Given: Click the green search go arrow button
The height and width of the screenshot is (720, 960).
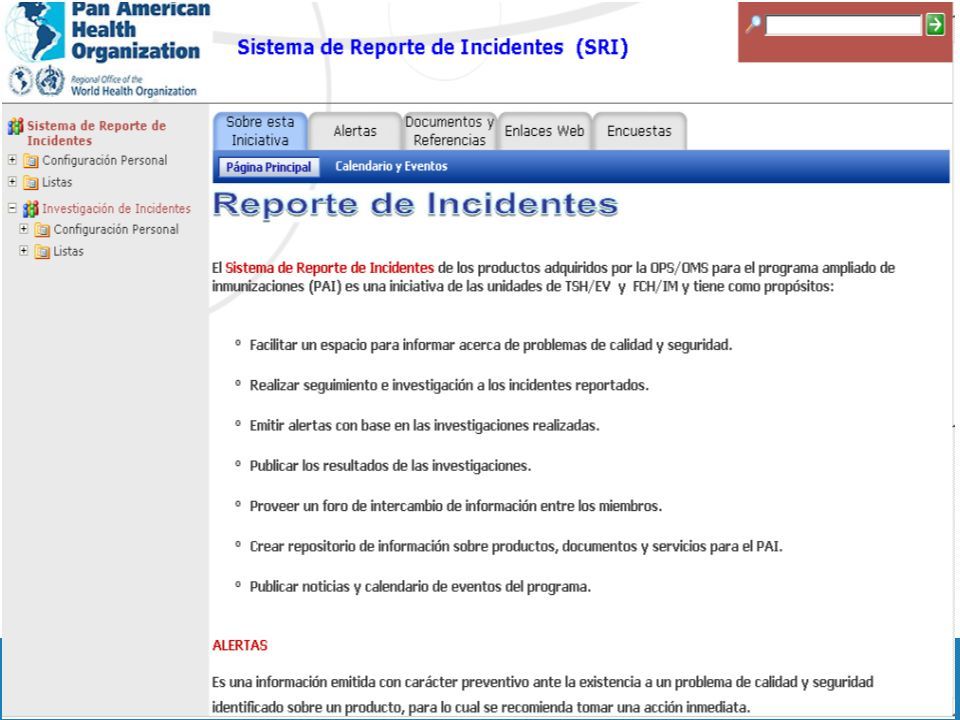Looking at the screenshot, I should 935,24.
